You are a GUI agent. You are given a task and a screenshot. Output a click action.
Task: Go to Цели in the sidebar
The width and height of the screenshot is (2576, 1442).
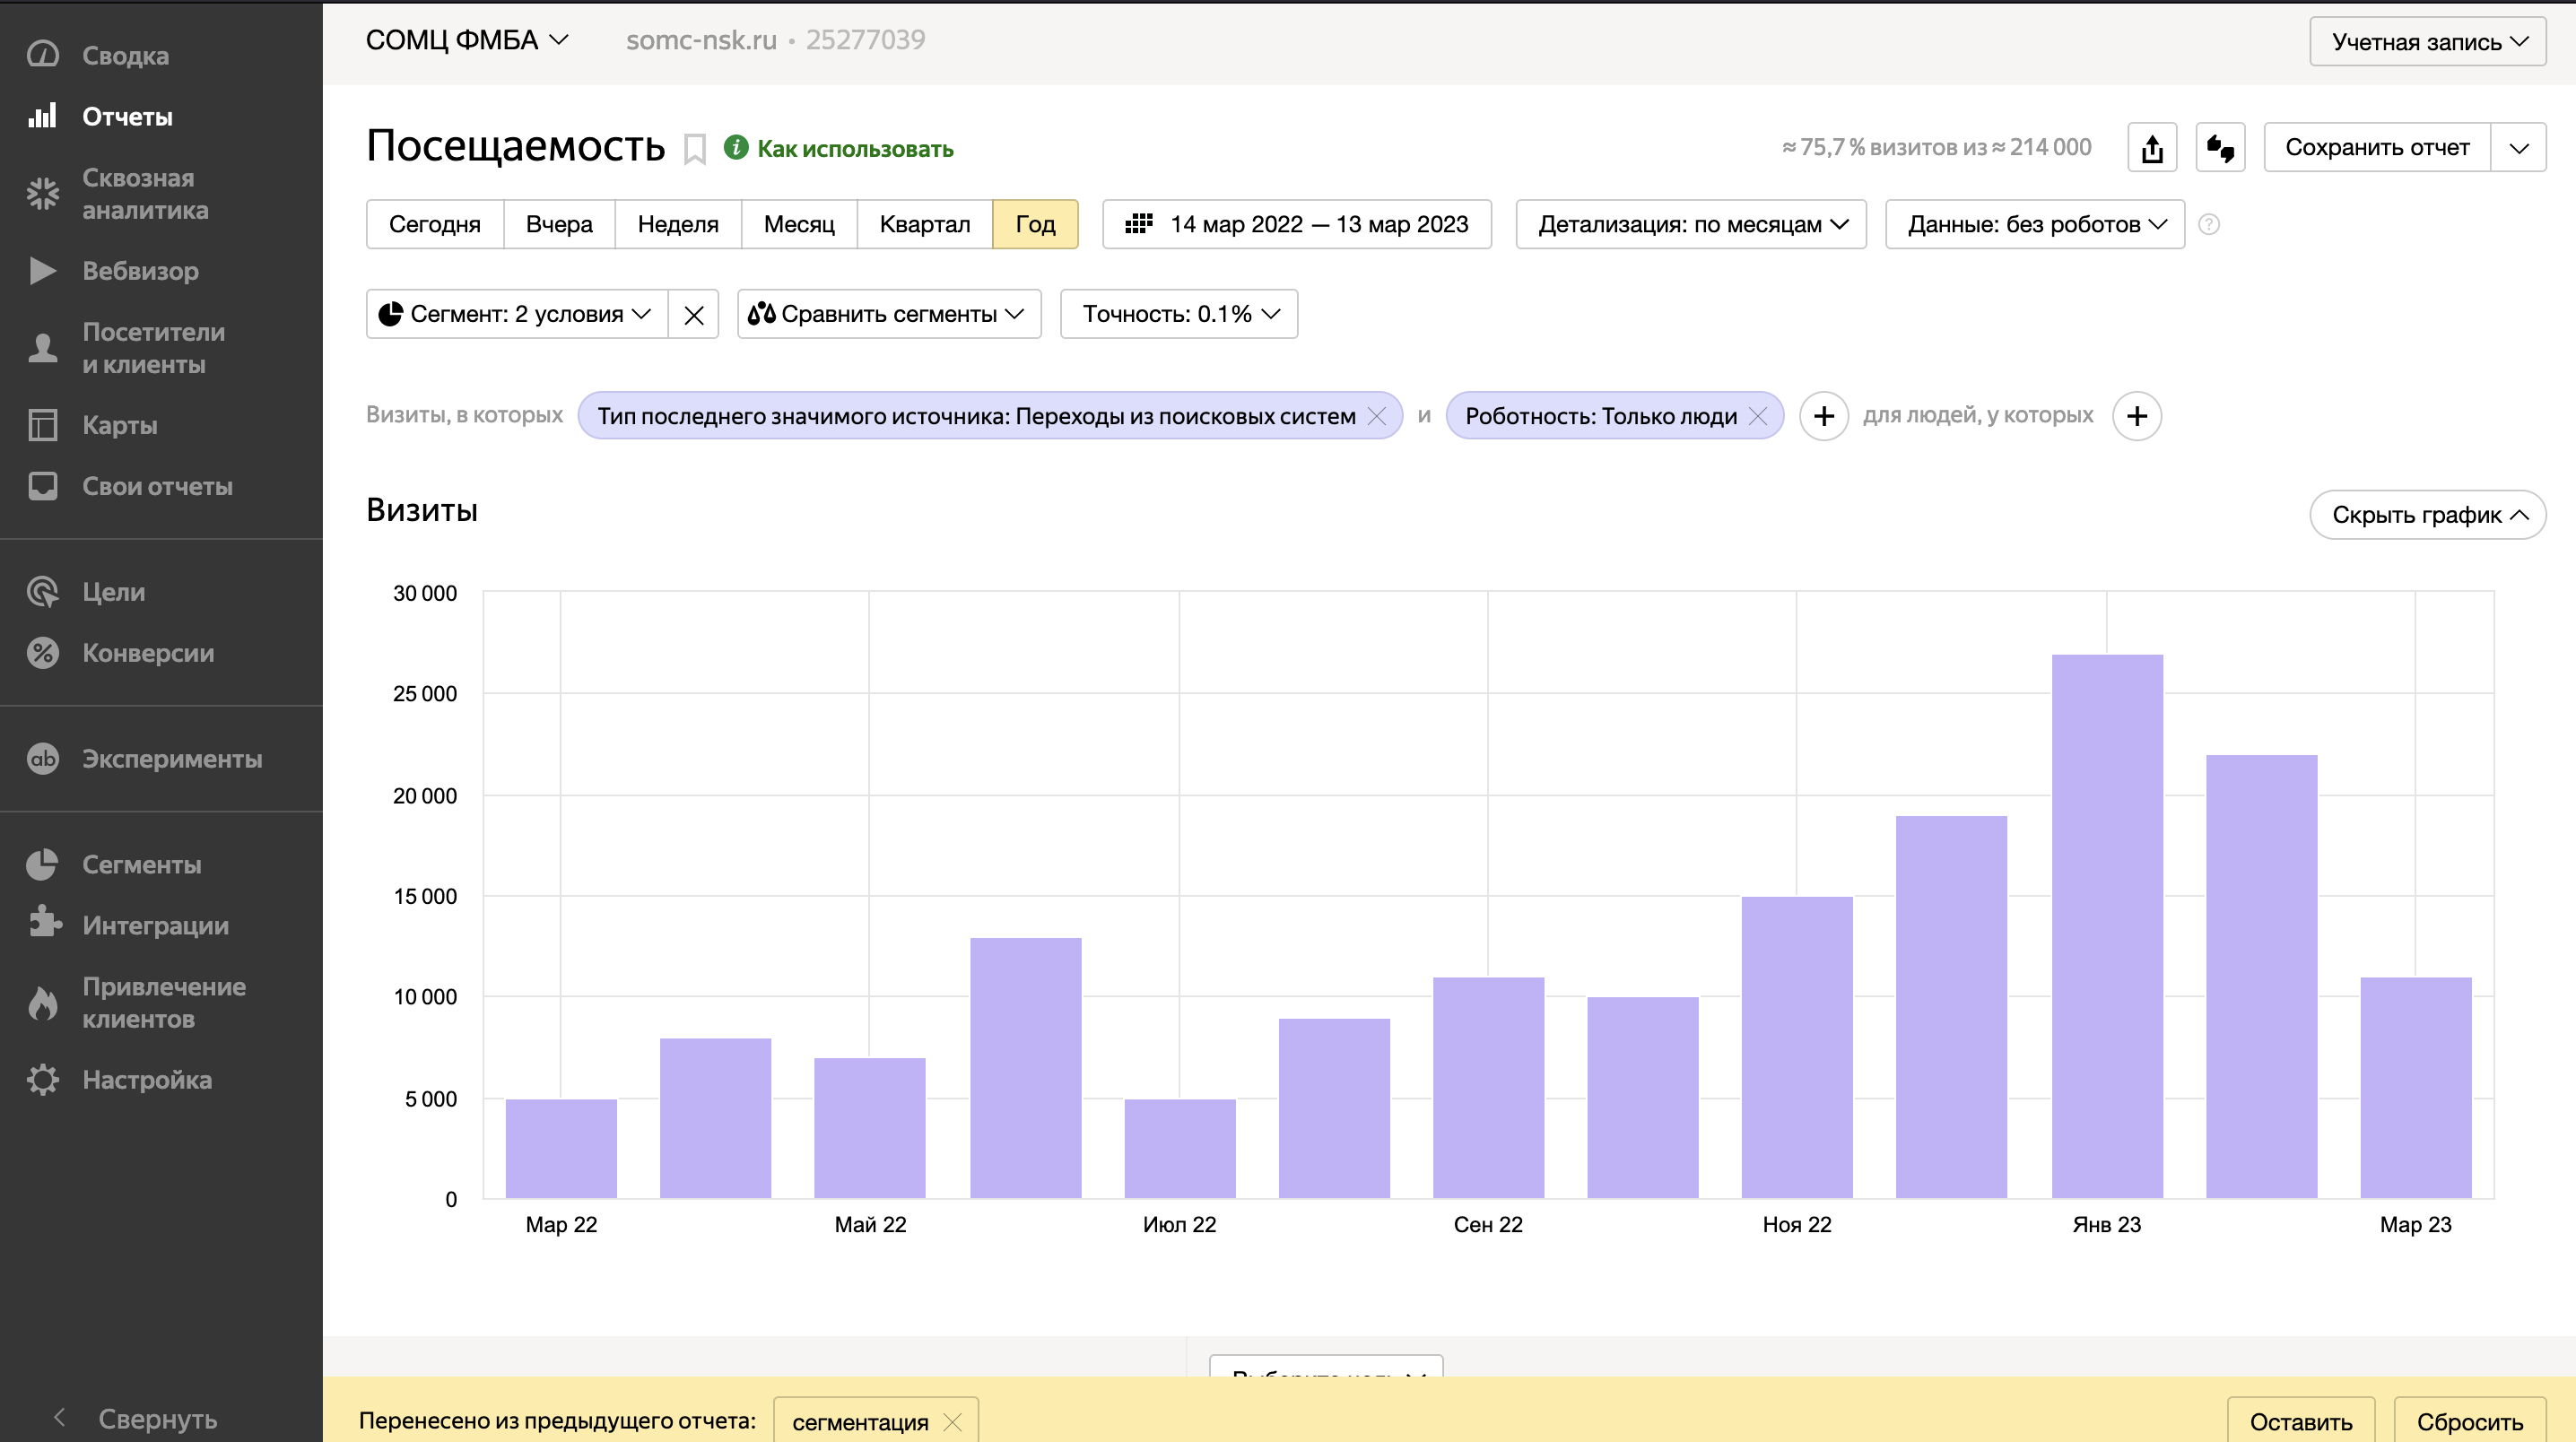click(x=113, y=592)
